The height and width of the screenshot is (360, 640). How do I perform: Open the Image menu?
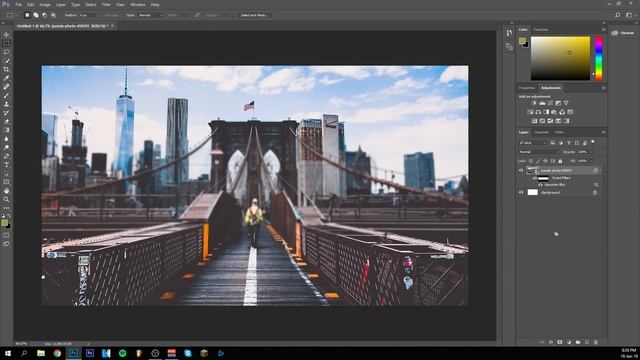pyautogui.click(x=45, y=4)
